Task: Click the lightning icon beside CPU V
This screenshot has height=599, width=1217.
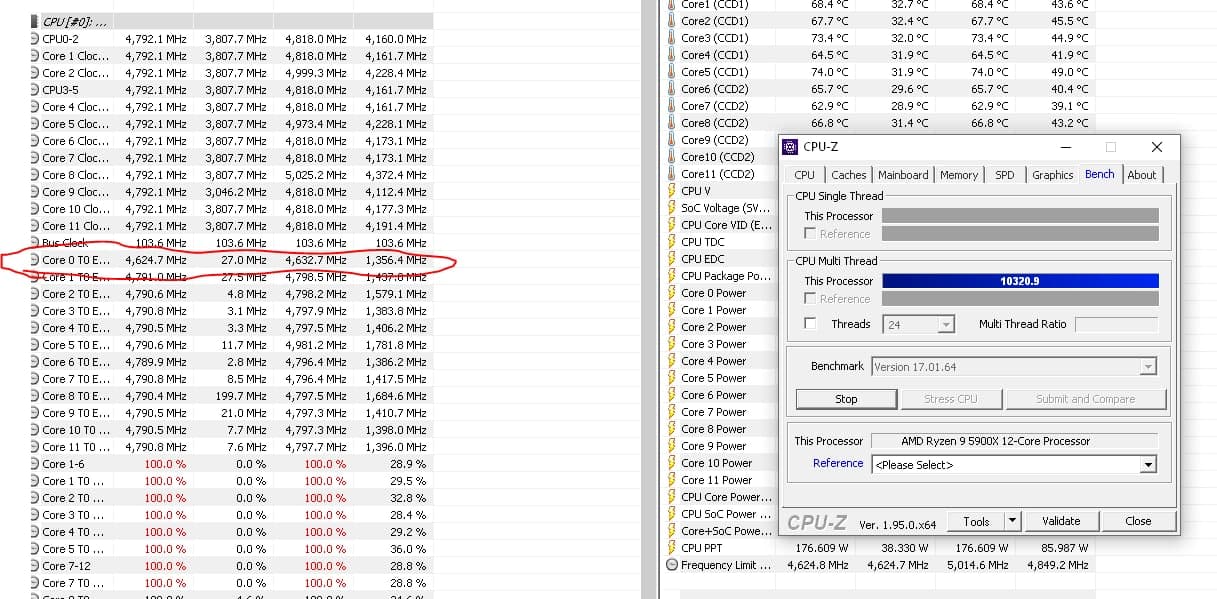Action: click(x=672, y=191)
